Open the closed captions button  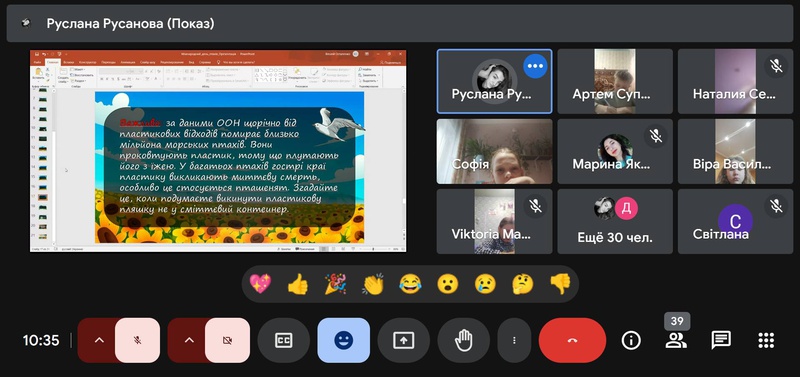click(283, 340)
